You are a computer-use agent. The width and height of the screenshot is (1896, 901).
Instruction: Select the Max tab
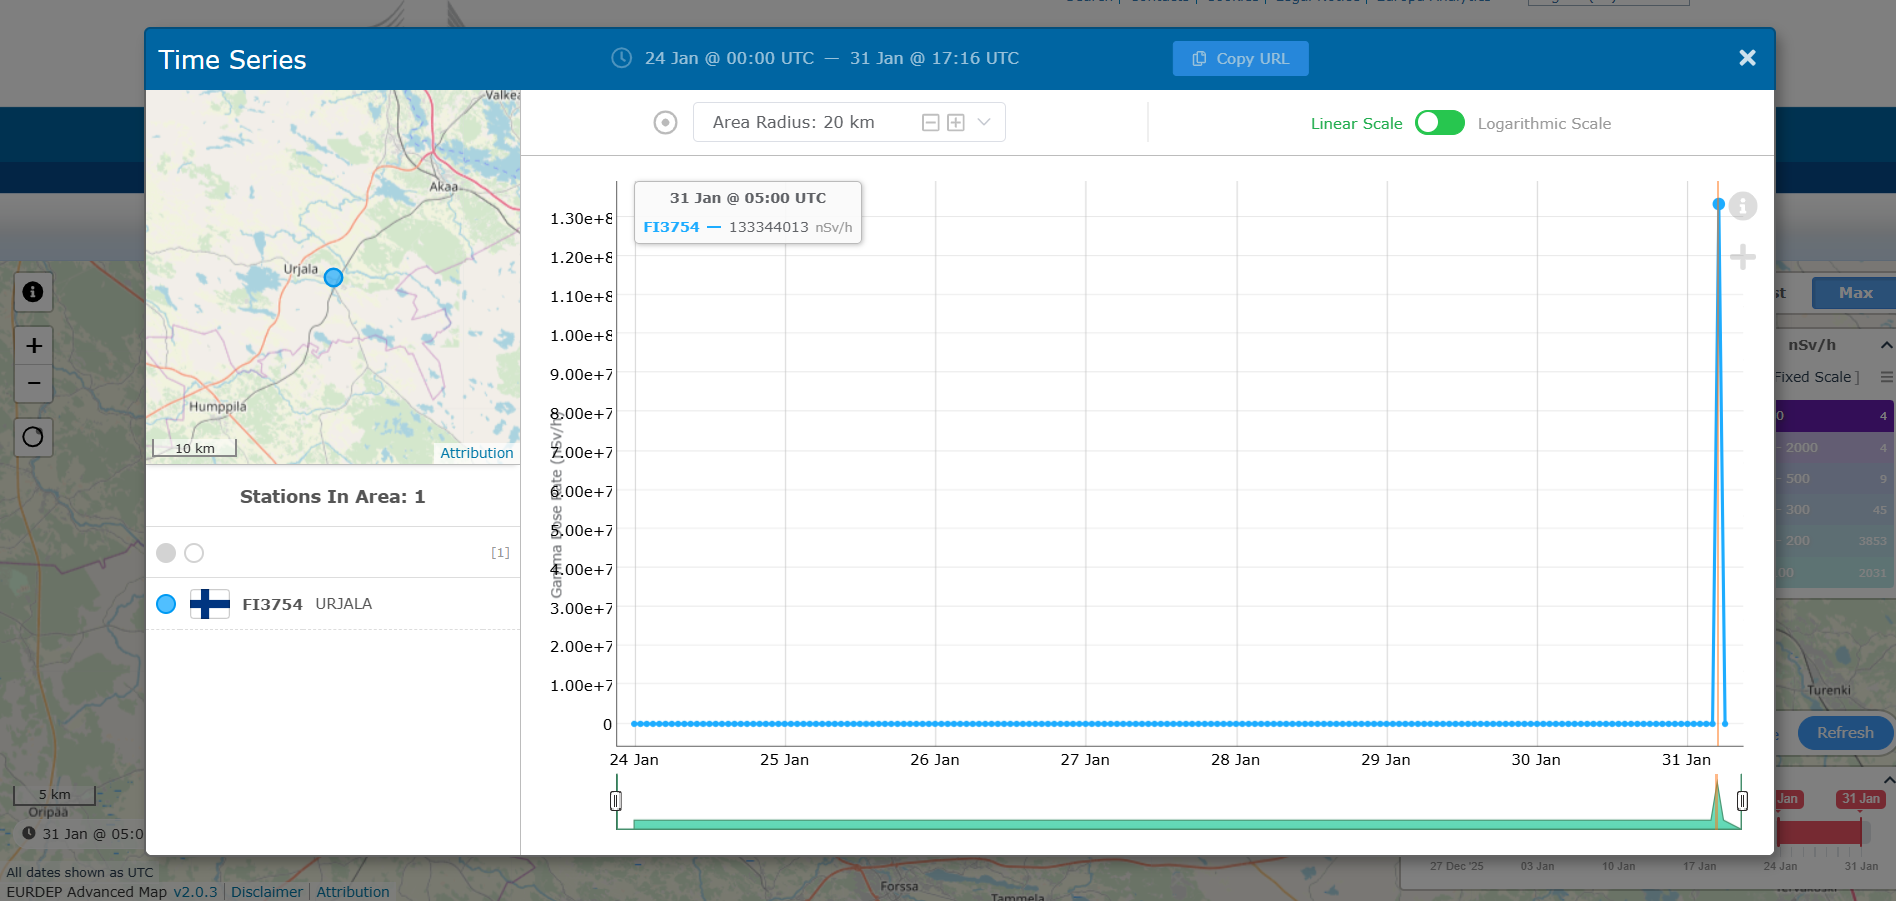coord(1855,293)
